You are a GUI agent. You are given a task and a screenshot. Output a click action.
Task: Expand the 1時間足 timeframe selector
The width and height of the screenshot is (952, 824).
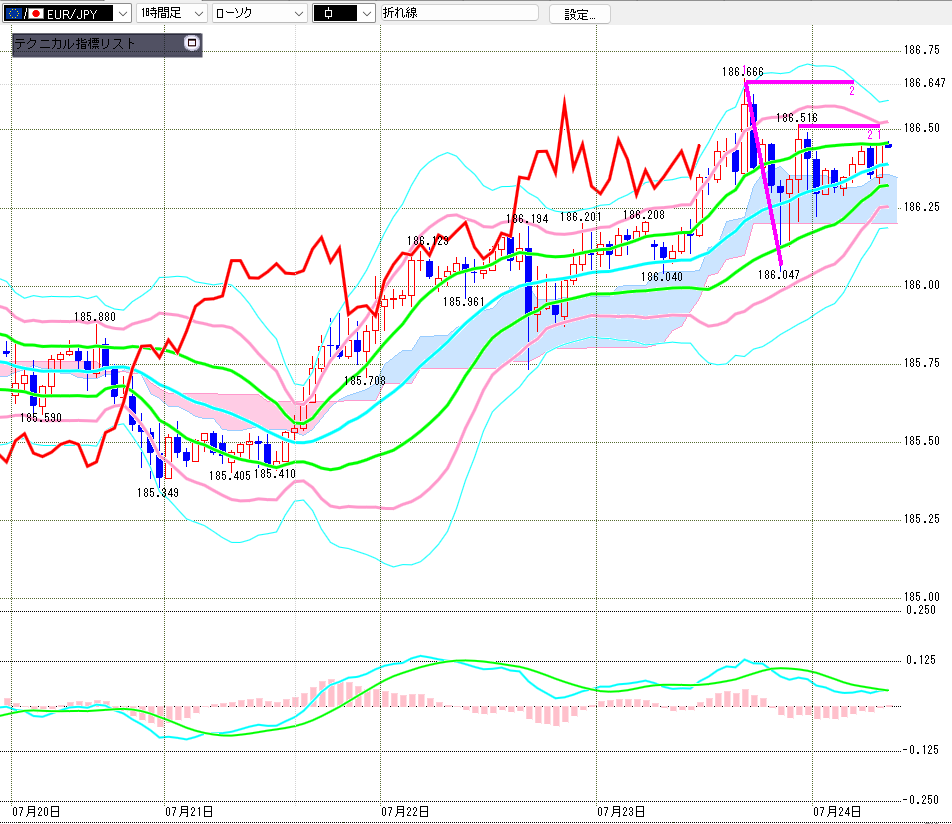pyautogui.click(x=172, y=13)
